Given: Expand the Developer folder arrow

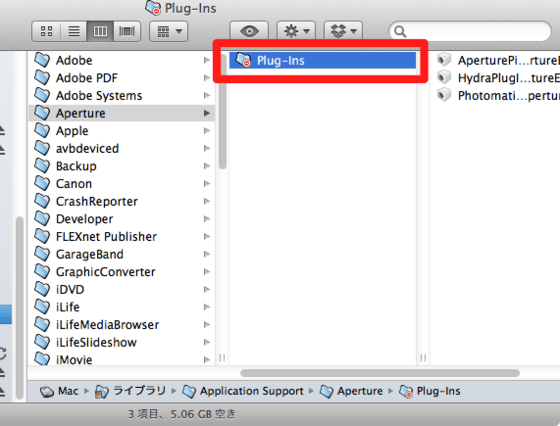Looking at the screenshot, I should (x=206, y=219).
